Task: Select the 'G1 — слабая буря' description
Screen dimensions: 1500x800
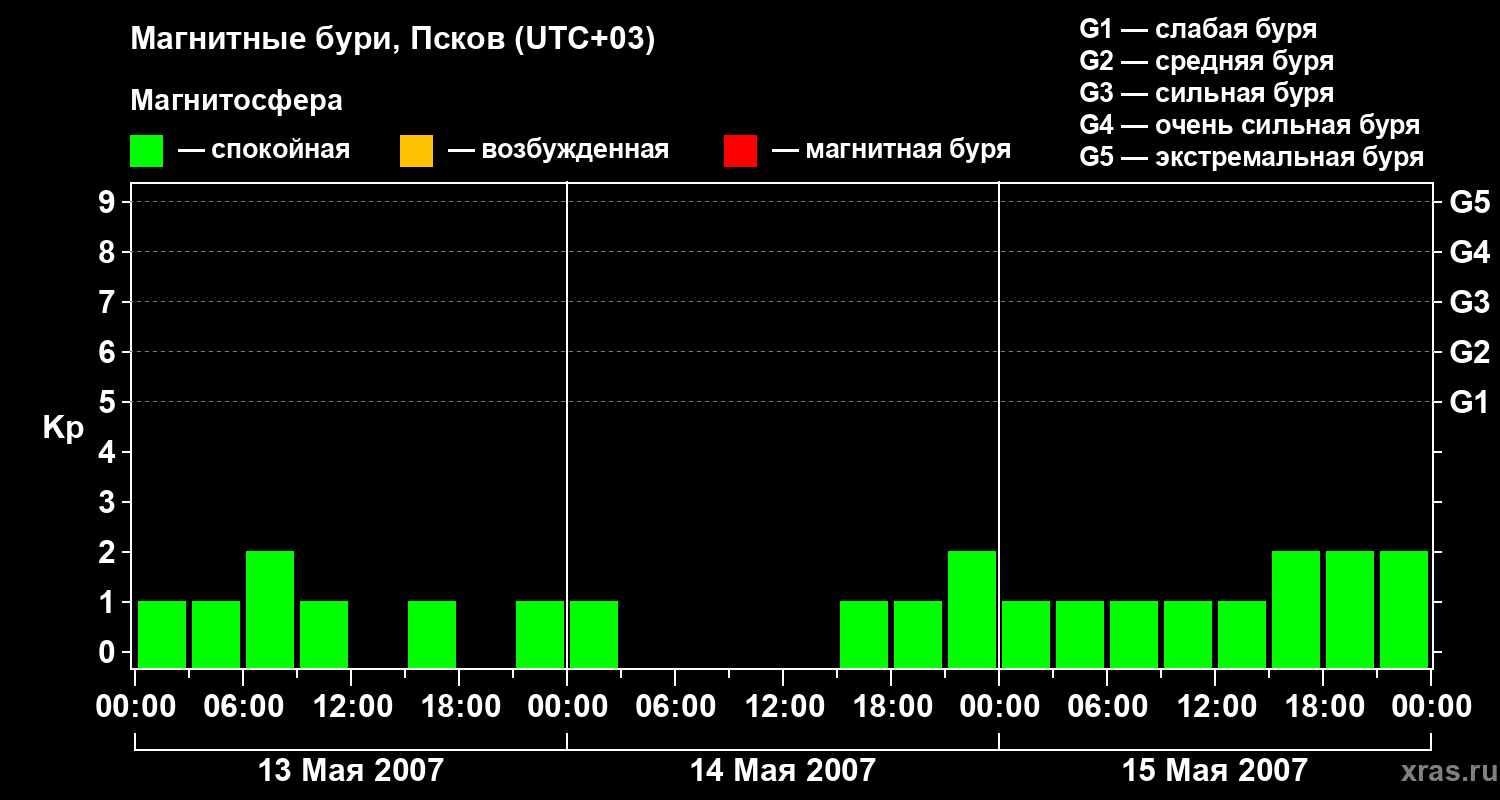Action: tap(1198, 29)
